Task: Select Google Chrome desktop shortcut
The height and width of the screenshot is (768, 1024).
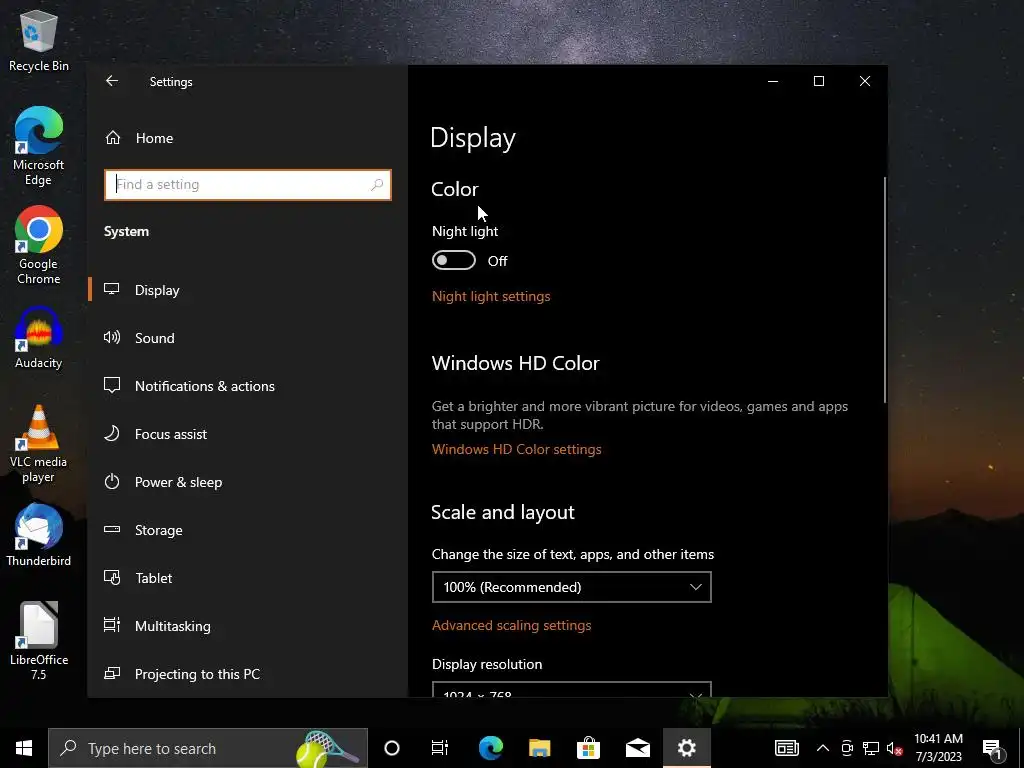Action: (x=39, y=246)
